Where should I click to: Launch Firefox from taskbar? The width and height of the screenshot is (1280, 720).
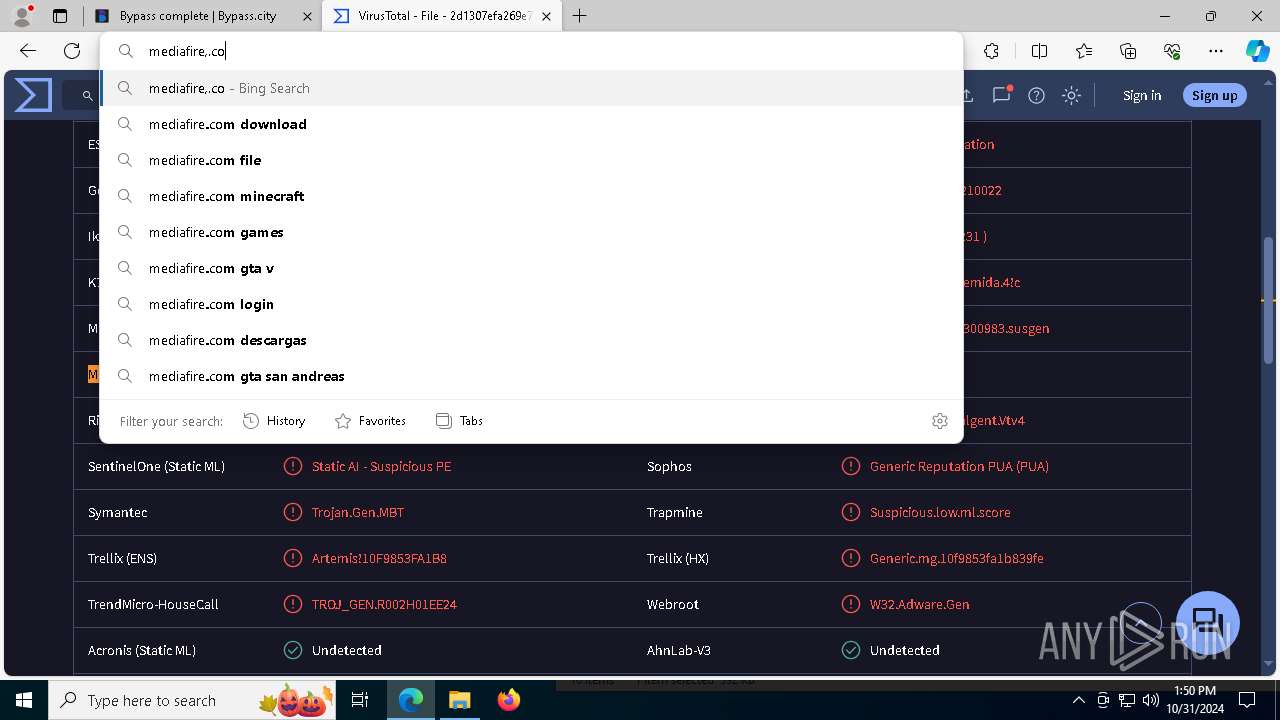(x=508, y=700)
